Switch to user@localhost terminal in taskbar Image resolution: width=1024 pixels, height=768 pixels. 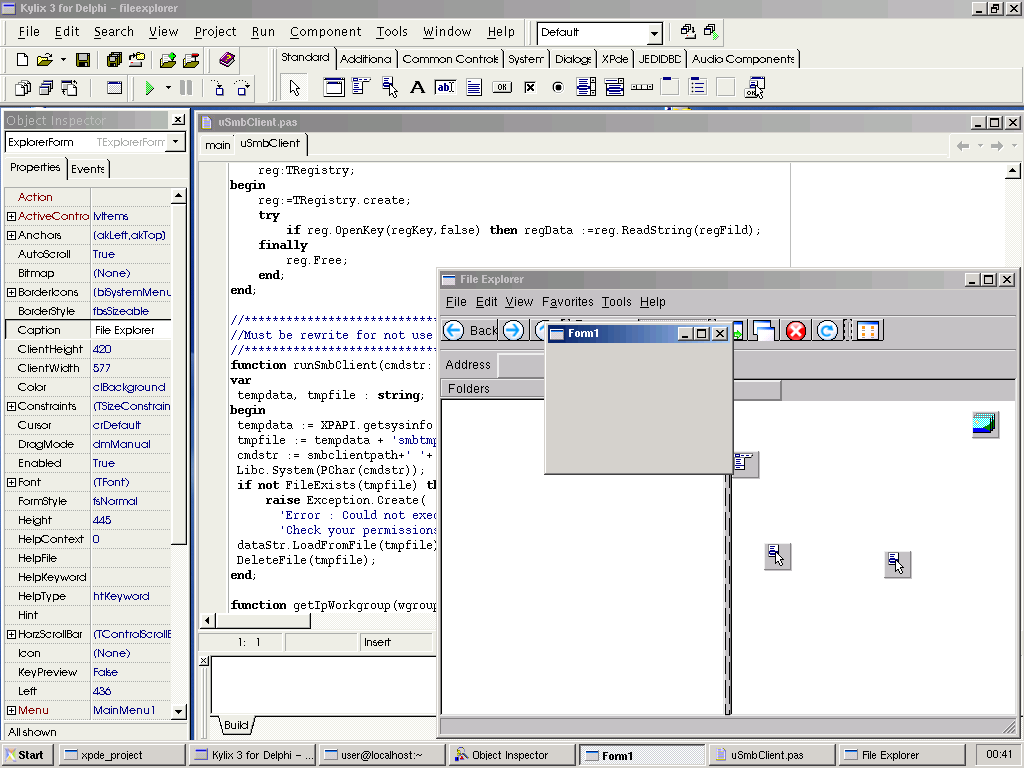pyautogui.click(x=382, y=755)
